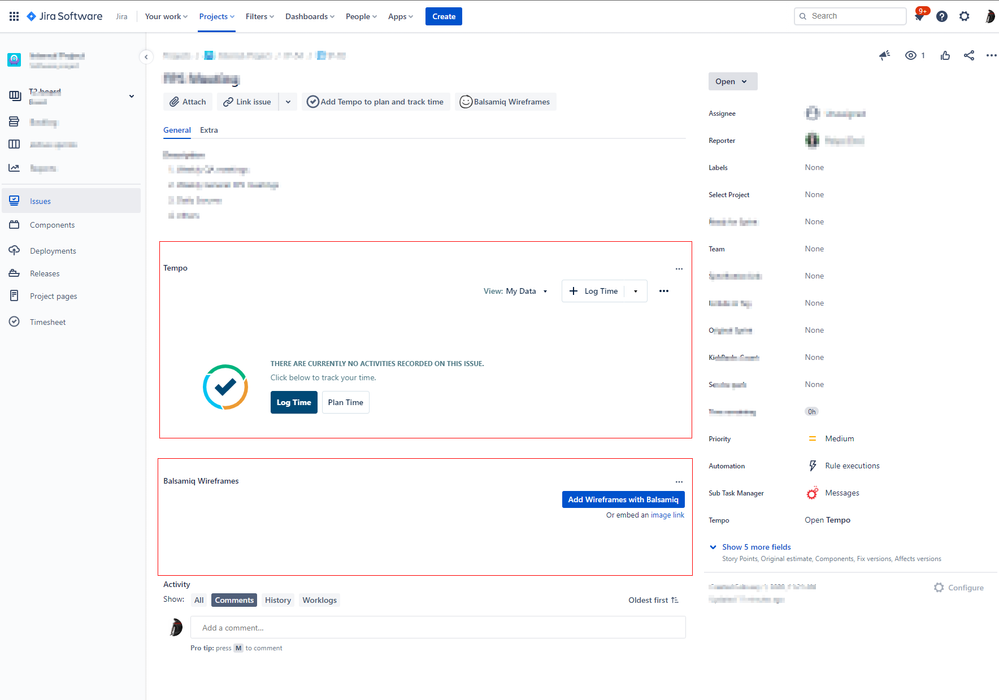Open the notifications bell icon

coord(919,17)
